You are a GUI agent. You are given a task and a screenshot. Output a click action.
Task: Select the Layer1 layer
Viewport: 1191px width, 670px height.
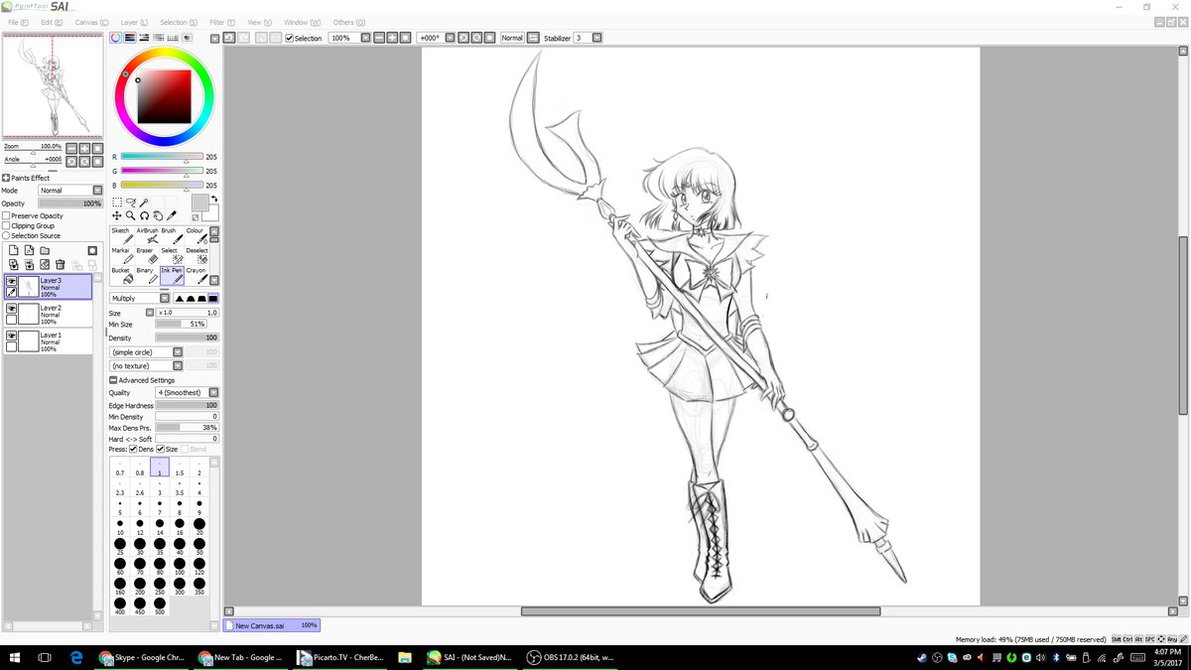(49, 341)
